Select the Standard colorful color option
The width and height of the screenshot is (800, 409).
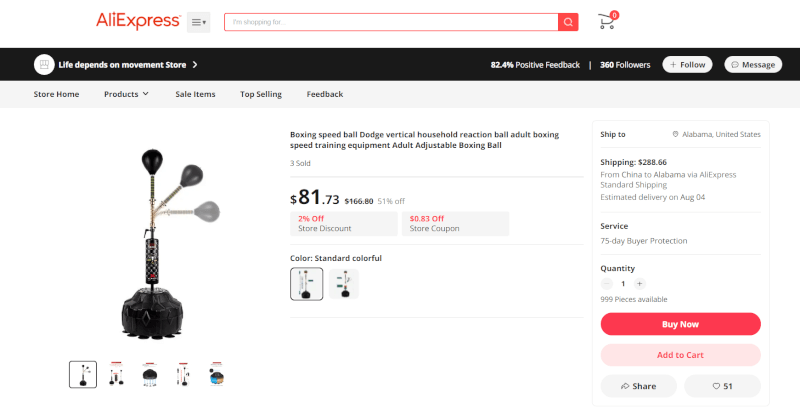coord(307,284)
